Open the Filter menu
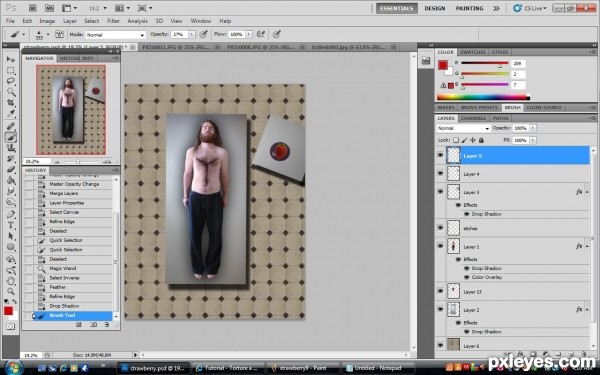This screenshot has height=375, width=600. (113, 21)
